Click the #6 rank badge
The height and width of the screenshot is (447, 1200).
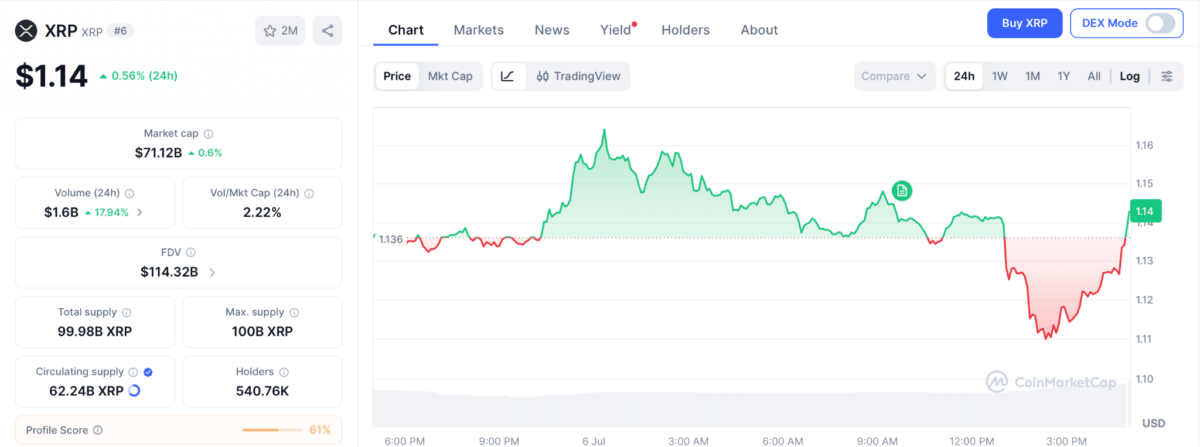point(118,31)
